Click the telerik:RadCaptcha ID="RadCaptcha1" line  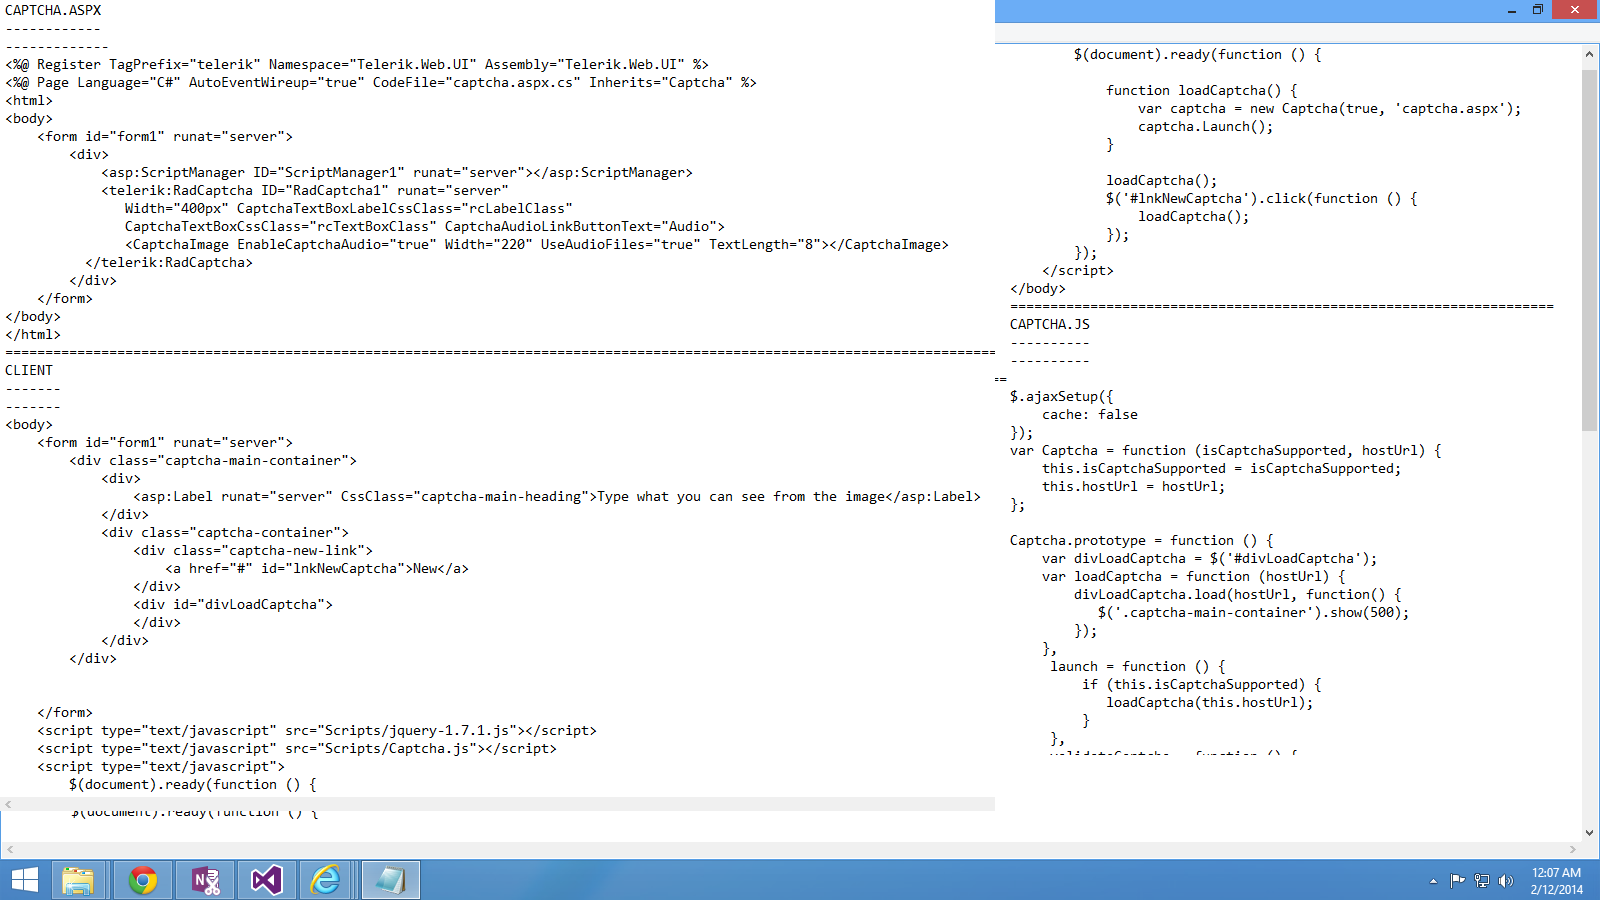click(x=305, y=190)
